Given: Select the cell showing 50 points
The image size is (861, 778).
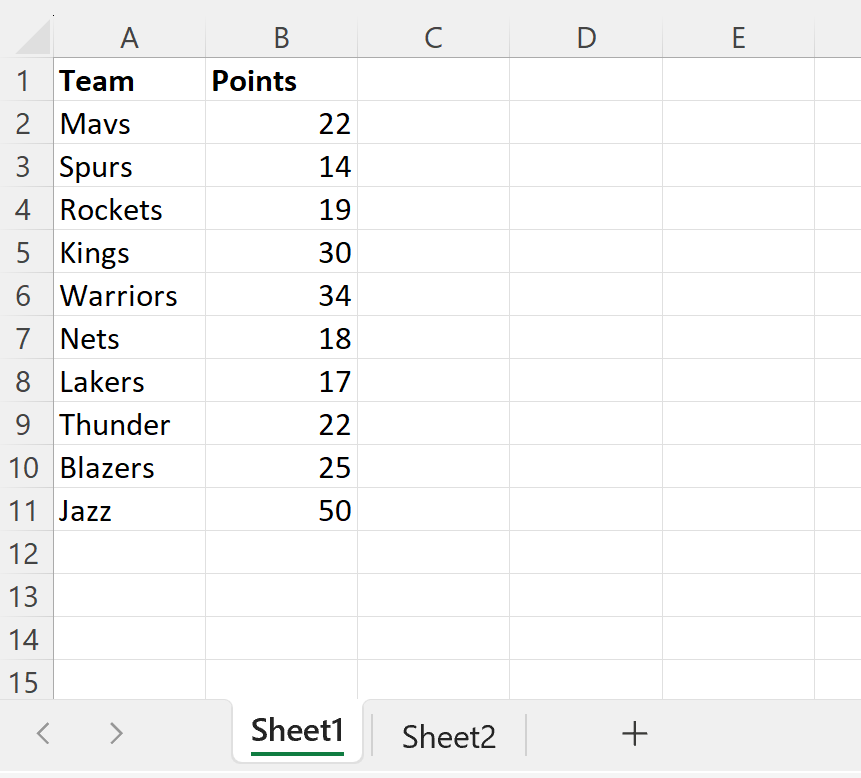Looking at the screenshot, I should [x=281, y=510].
